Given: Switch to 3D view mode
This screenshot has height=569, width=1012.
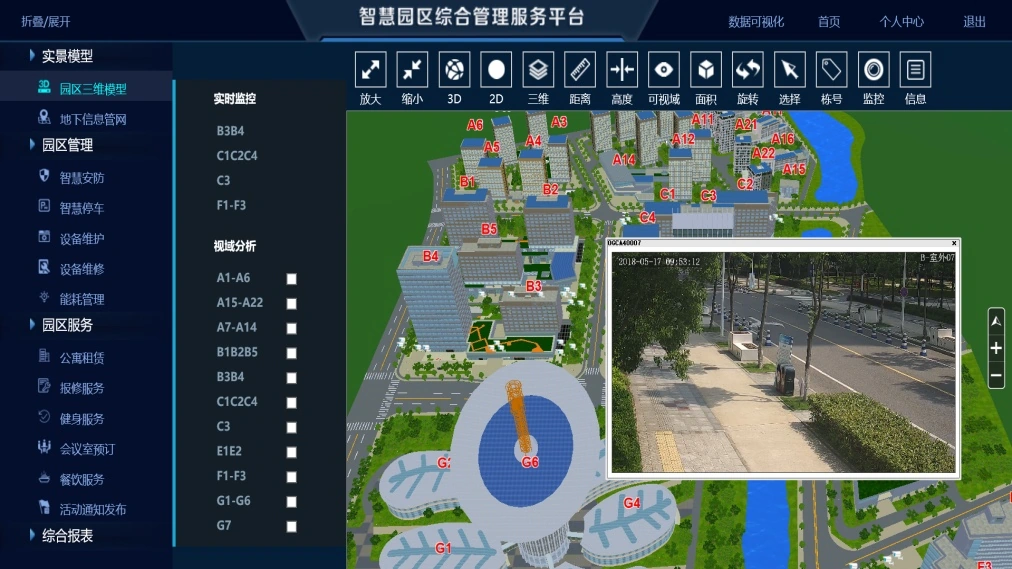Looking at the screenshot, I should click(x=454, y=70).
